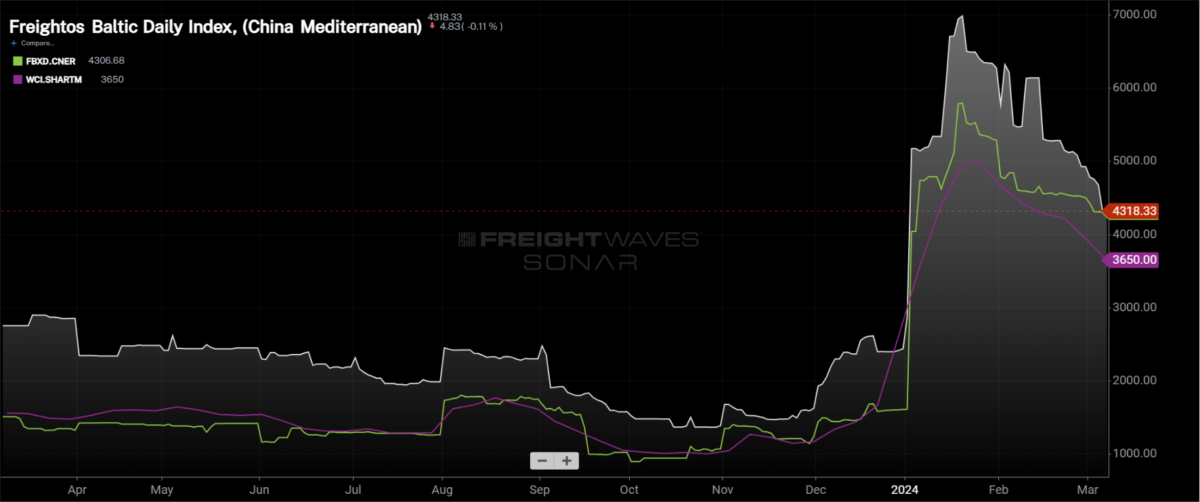
Task: Click the Mar label on the time axis
Action: (1086, 491)
